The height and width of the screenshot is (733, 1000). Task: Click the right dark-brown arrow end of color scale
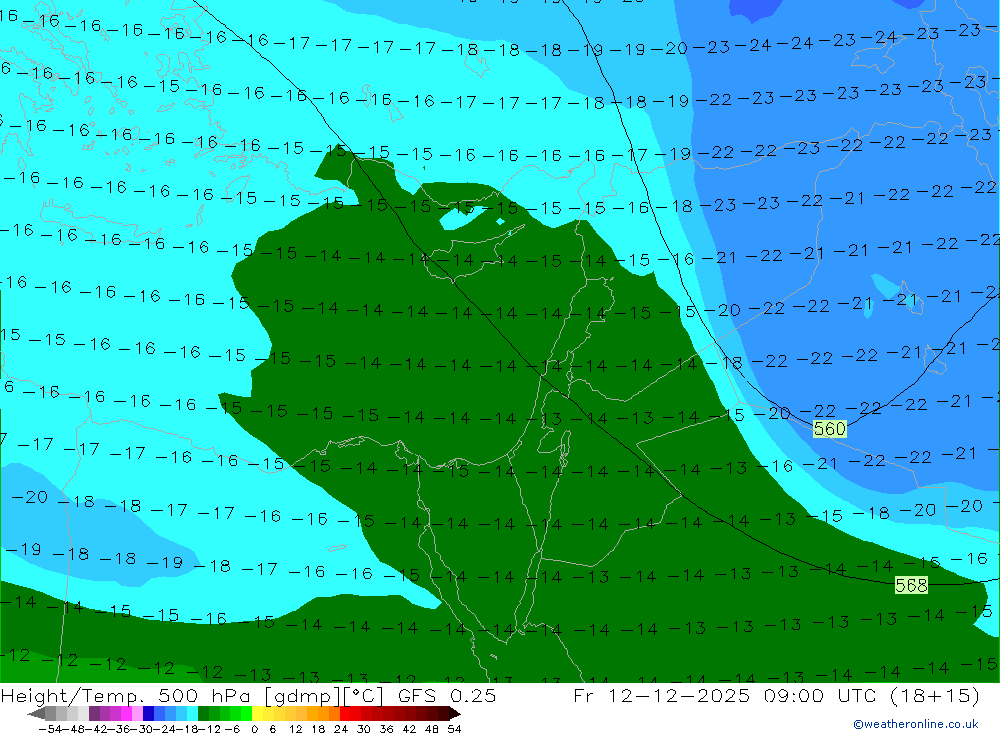[455, 713]
